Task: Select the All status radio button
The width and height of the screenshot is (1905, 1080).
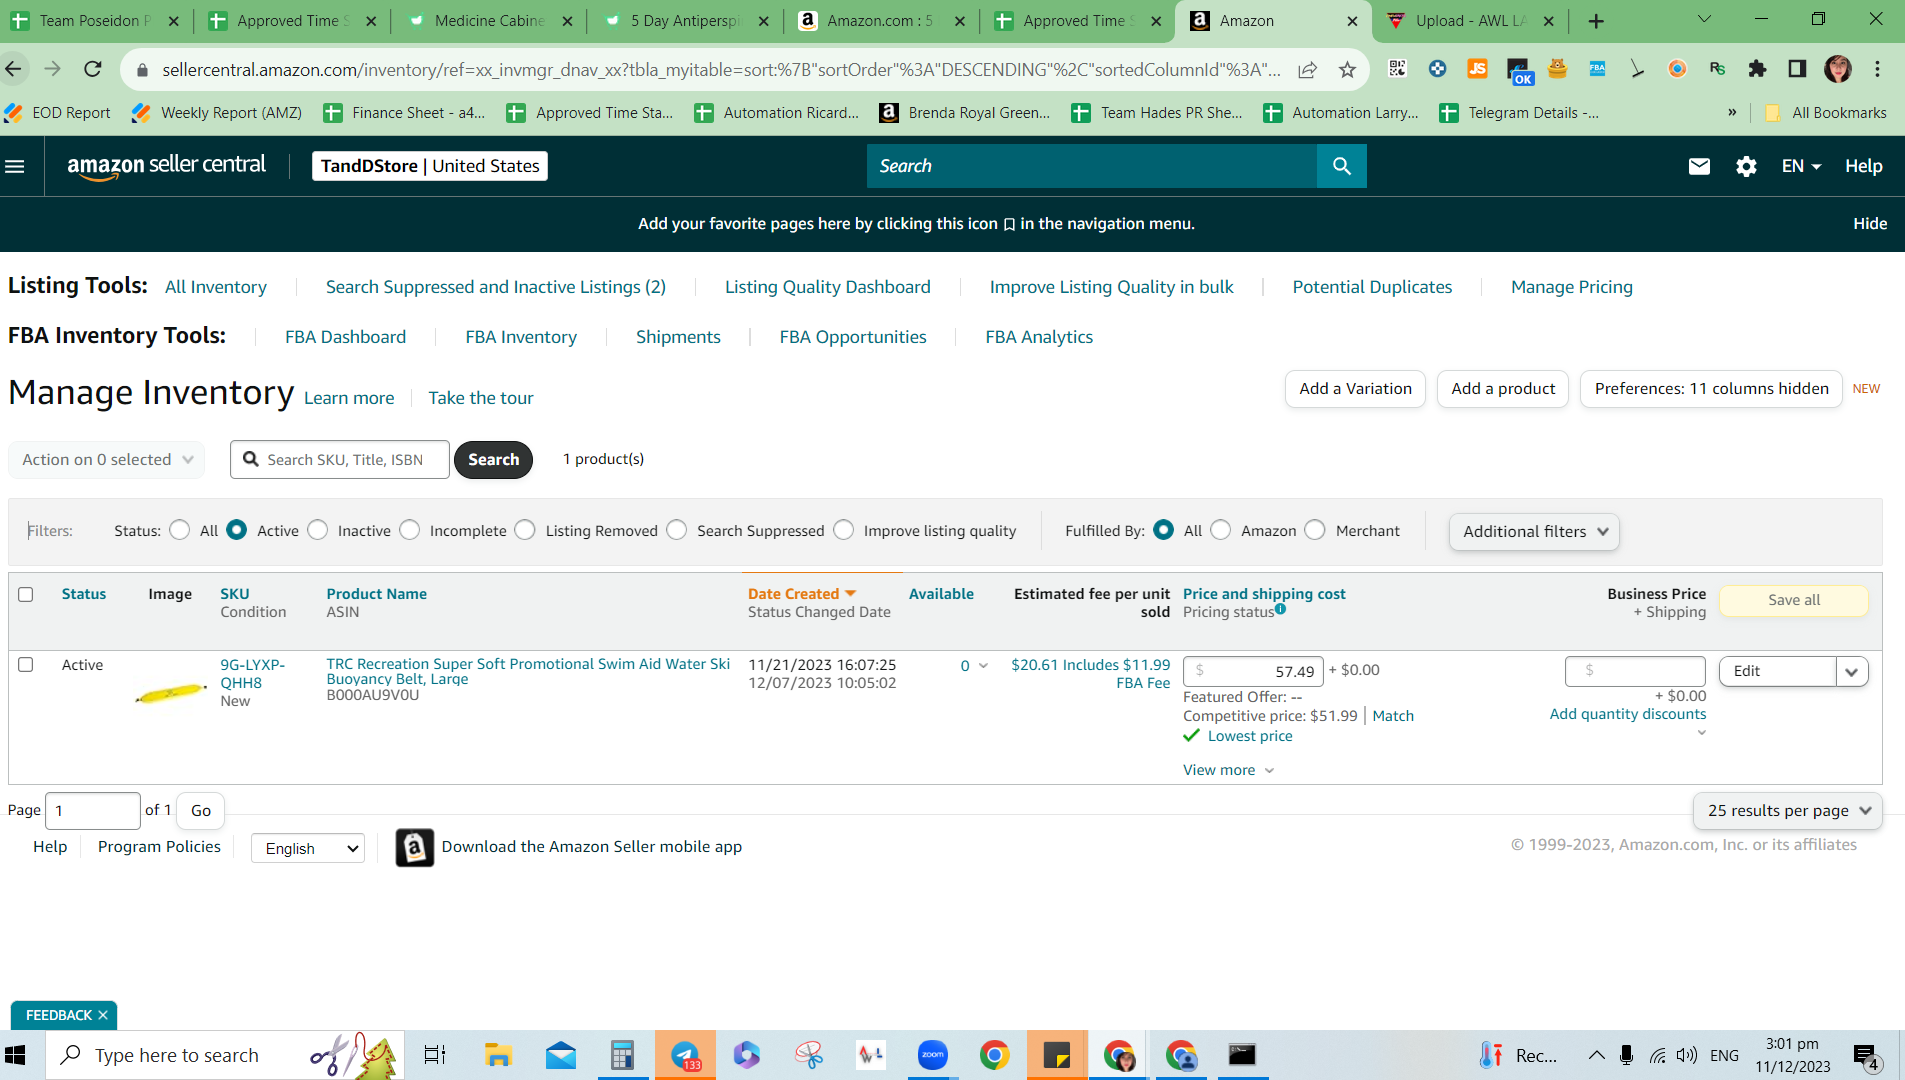Action: (180, 530)
